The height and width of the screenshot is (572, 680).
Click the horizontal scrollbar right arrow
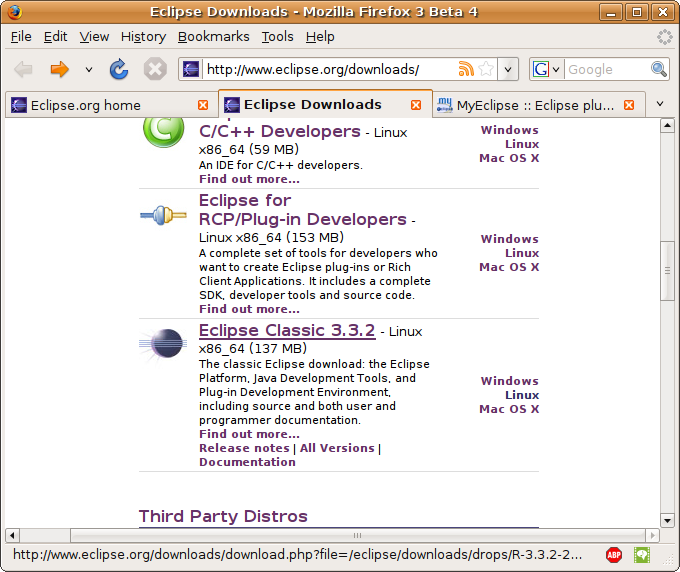652,535
